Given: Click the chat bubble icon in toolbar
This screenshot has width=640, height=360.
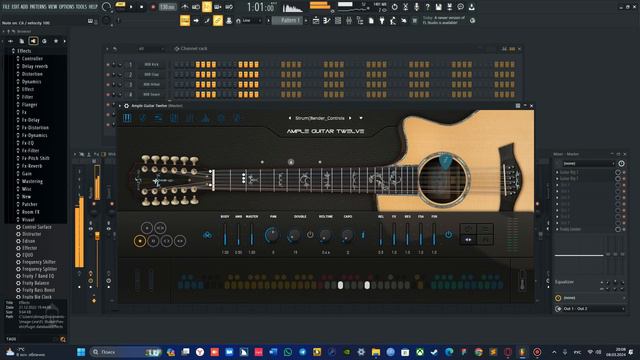Looking at the screenshot, I should [460, 7].
